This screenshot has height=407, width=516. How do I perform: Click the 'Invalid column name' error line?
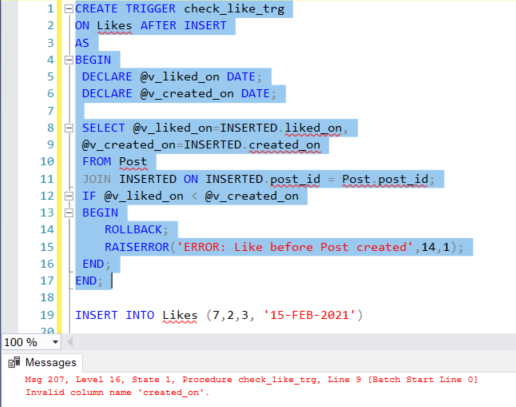[117, 392]
